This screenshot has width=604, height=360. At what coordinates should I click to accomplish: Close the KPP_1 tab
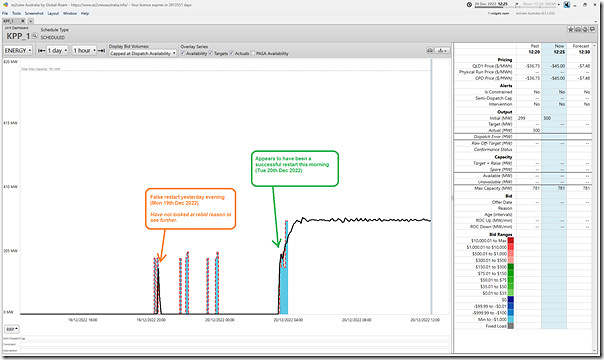(23, 21)
